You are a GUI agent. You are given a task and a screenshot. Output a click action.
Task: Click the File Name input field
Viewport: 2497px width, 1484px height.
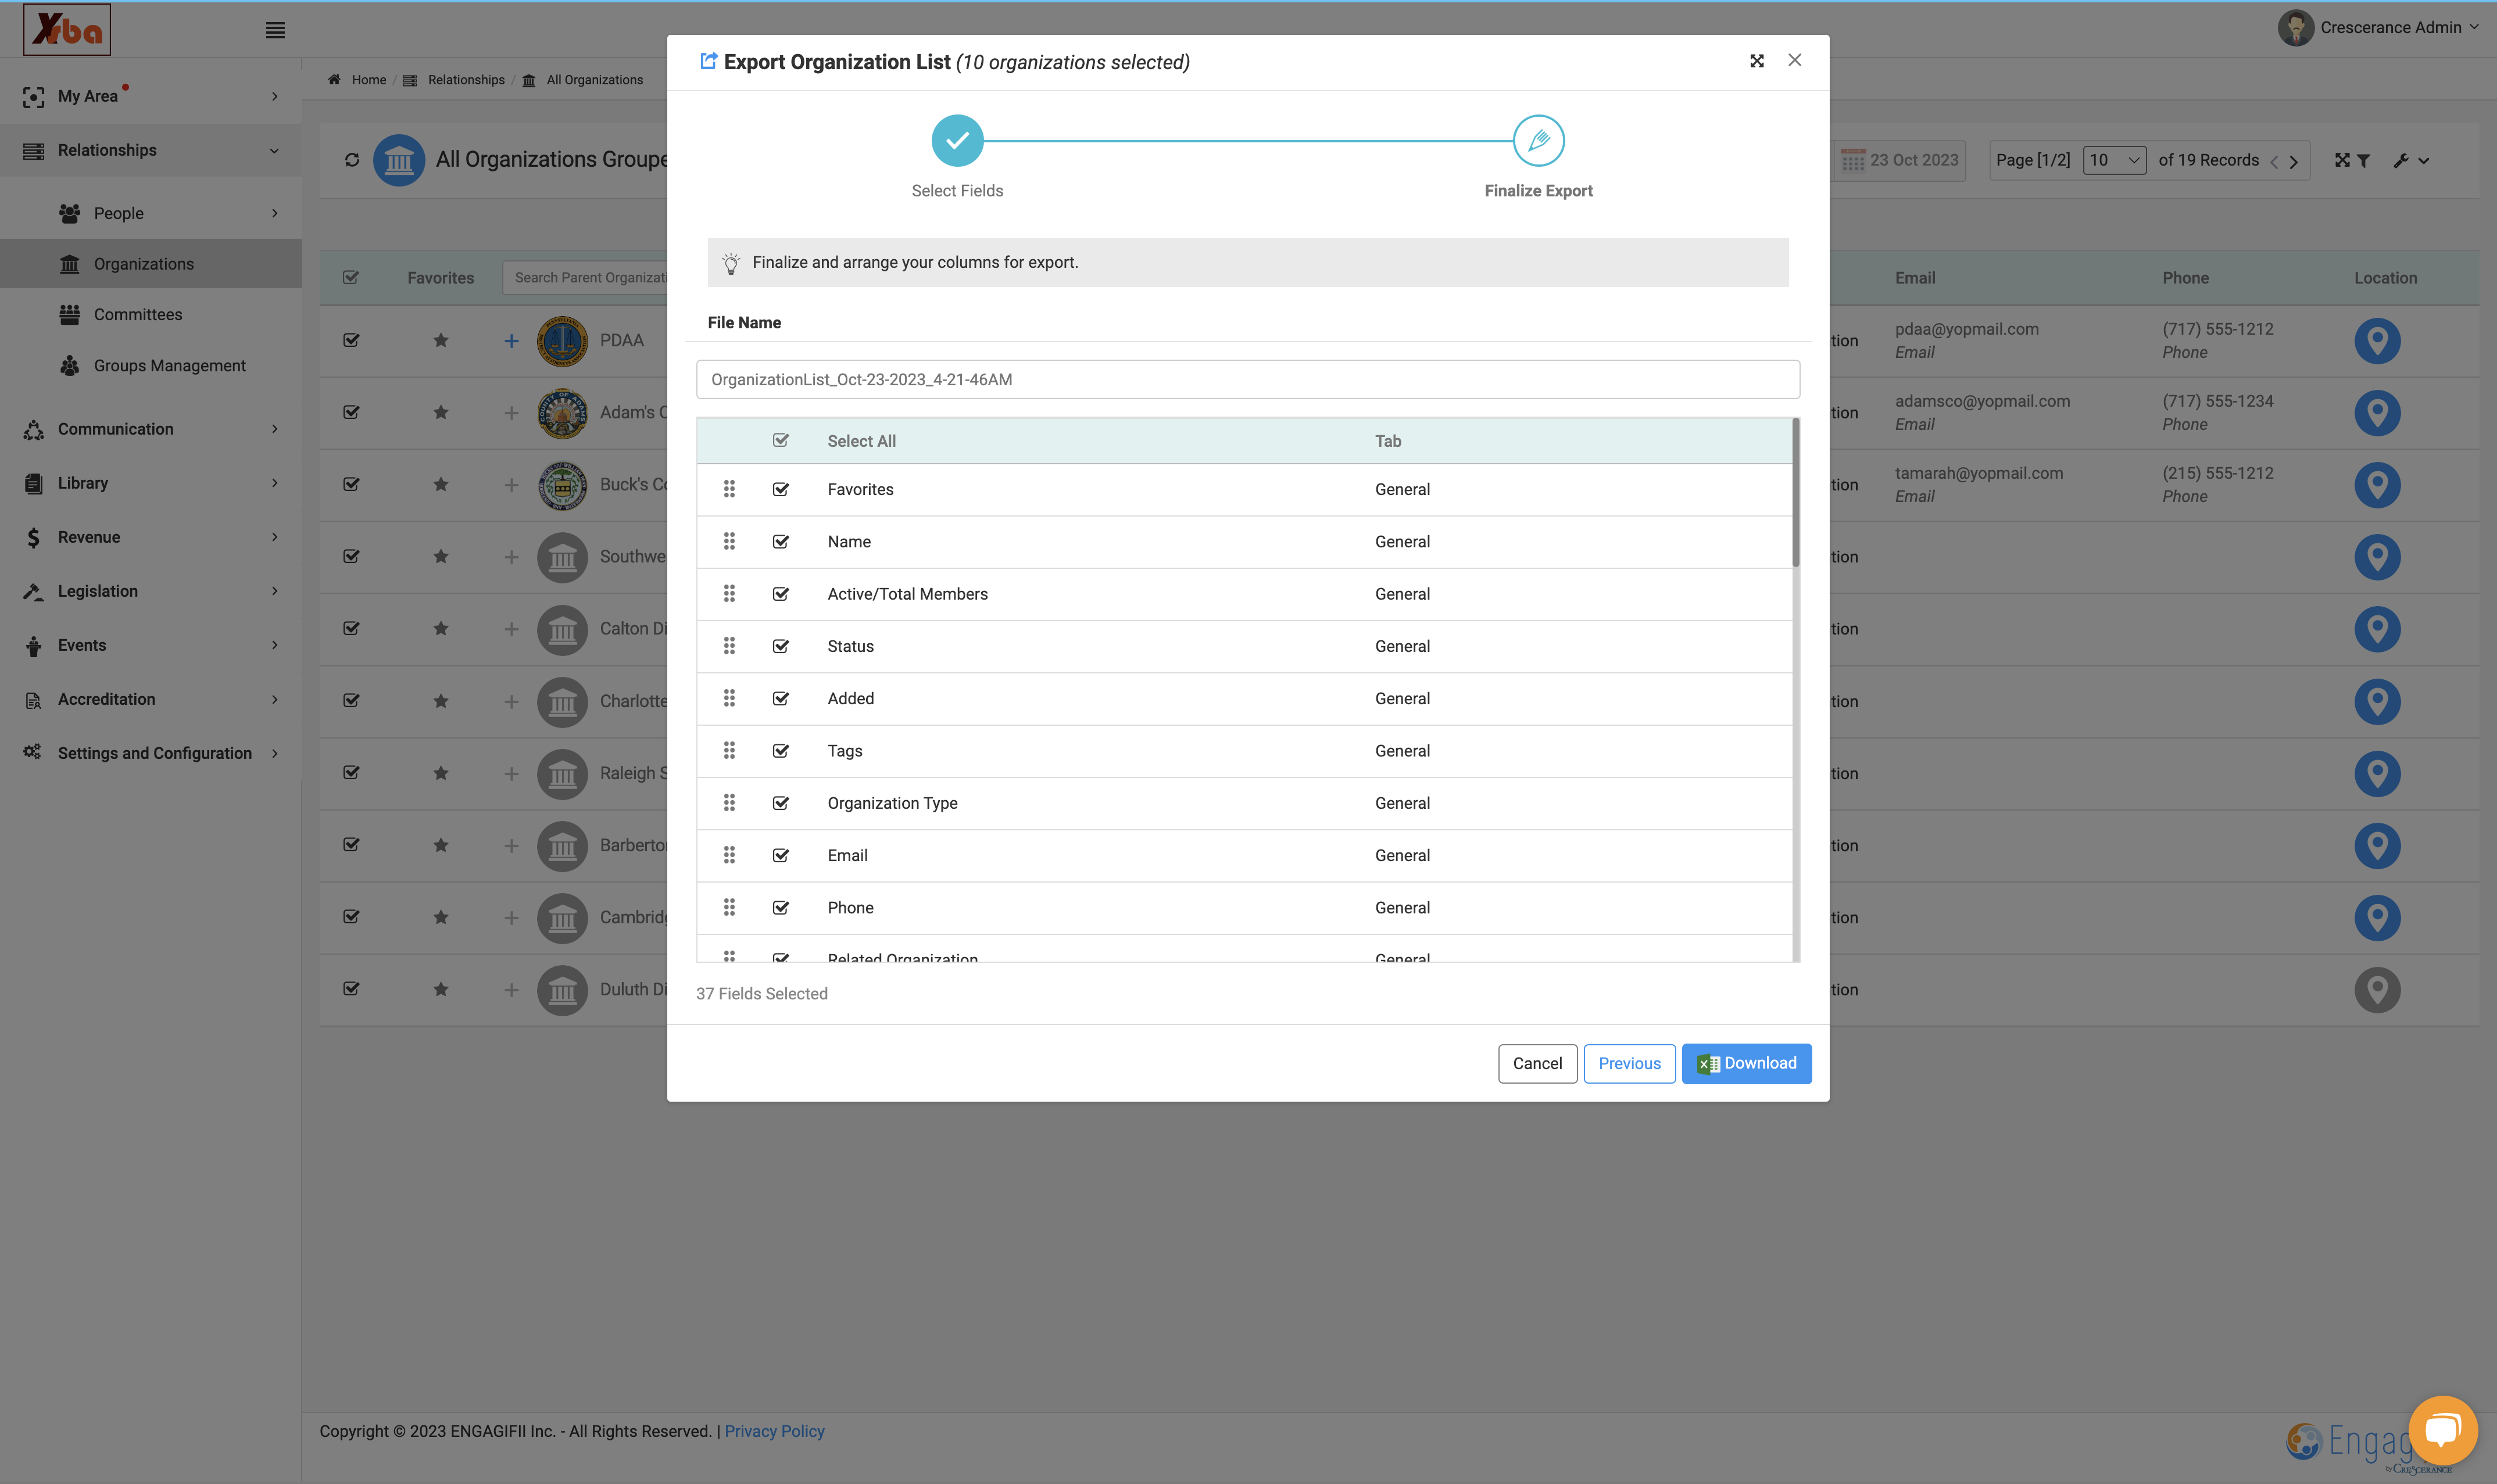pos(1247,379)
